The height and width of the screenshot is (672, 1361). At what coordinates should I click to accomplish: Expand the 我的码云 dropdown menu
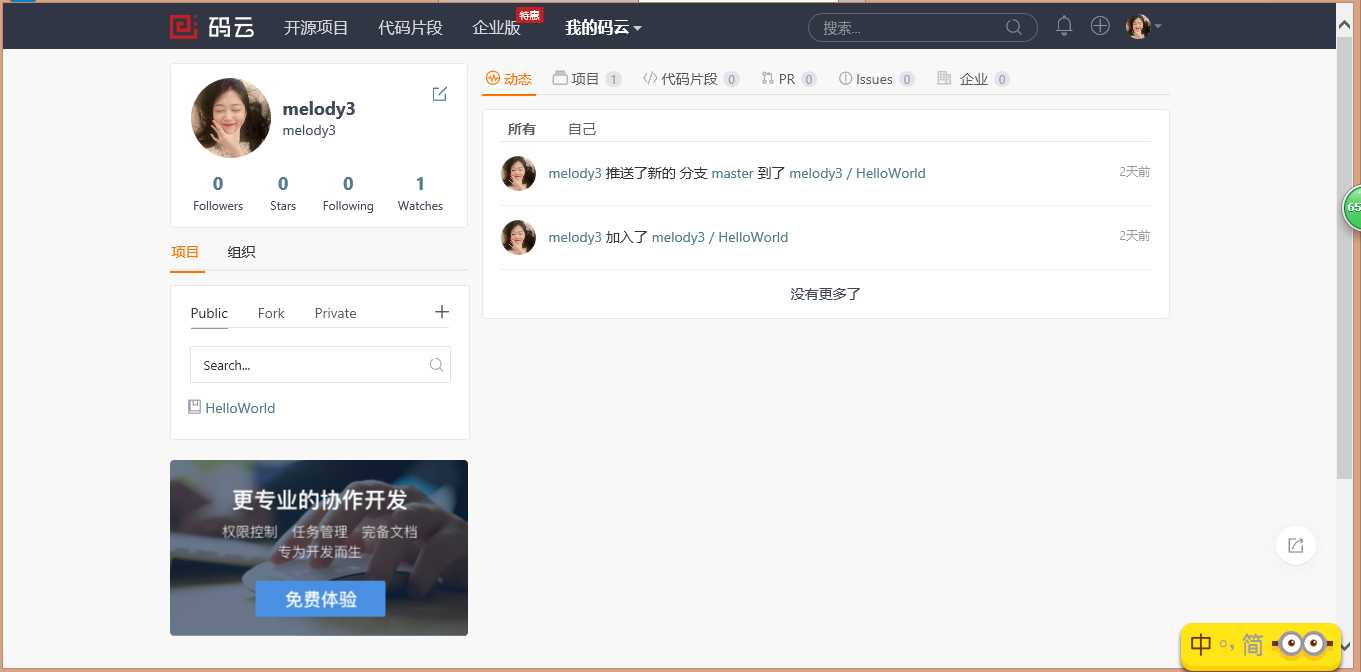coord(603,28)
